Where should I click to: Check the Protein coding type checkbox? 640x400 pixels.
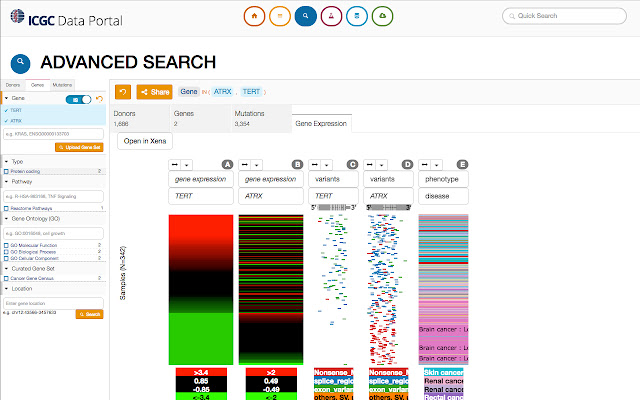pos(7,172)
